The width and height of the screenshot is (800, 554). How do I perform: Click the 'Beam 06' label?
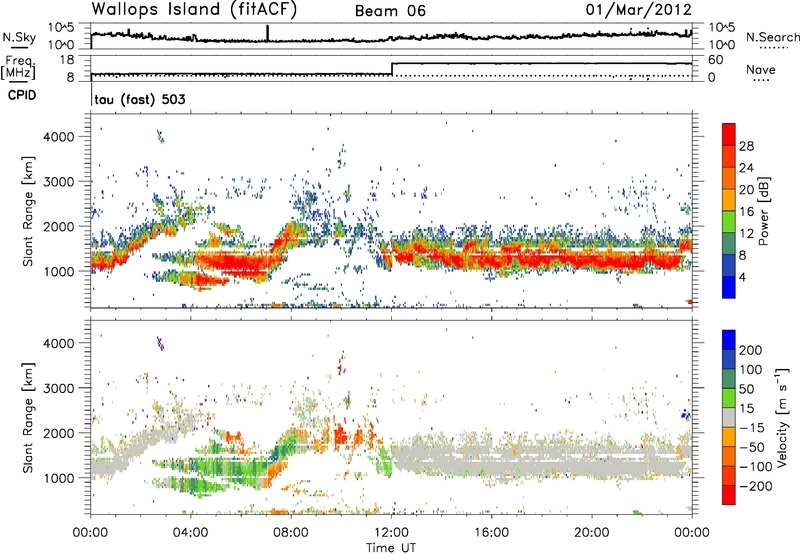pos(390,11)
